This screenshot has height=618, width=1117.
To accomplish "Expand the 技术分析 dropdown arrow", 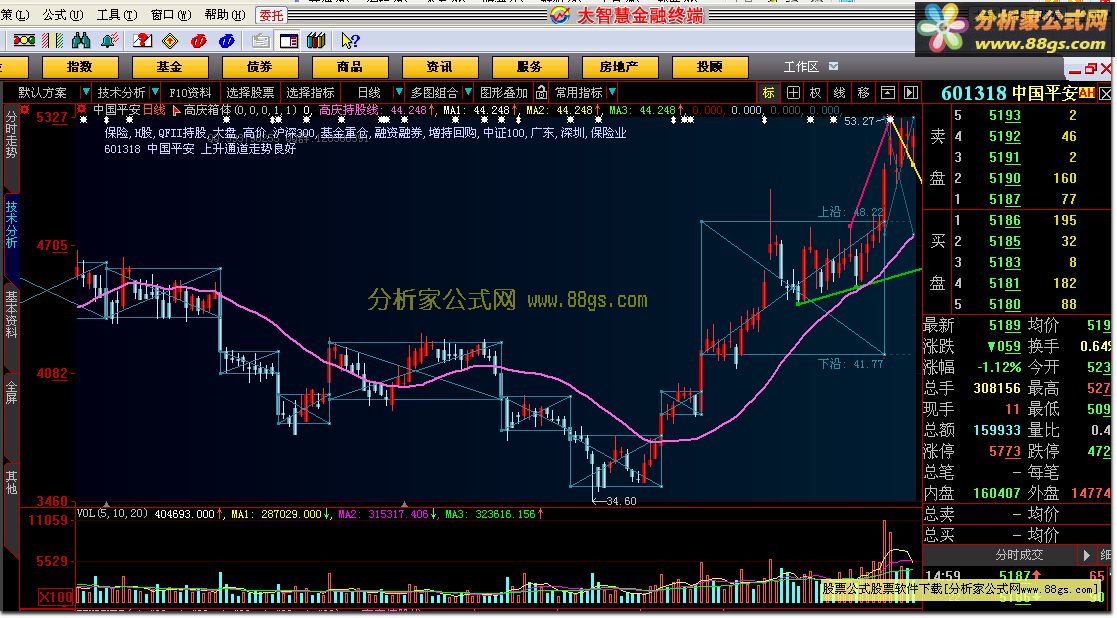I will pos(155,93).
